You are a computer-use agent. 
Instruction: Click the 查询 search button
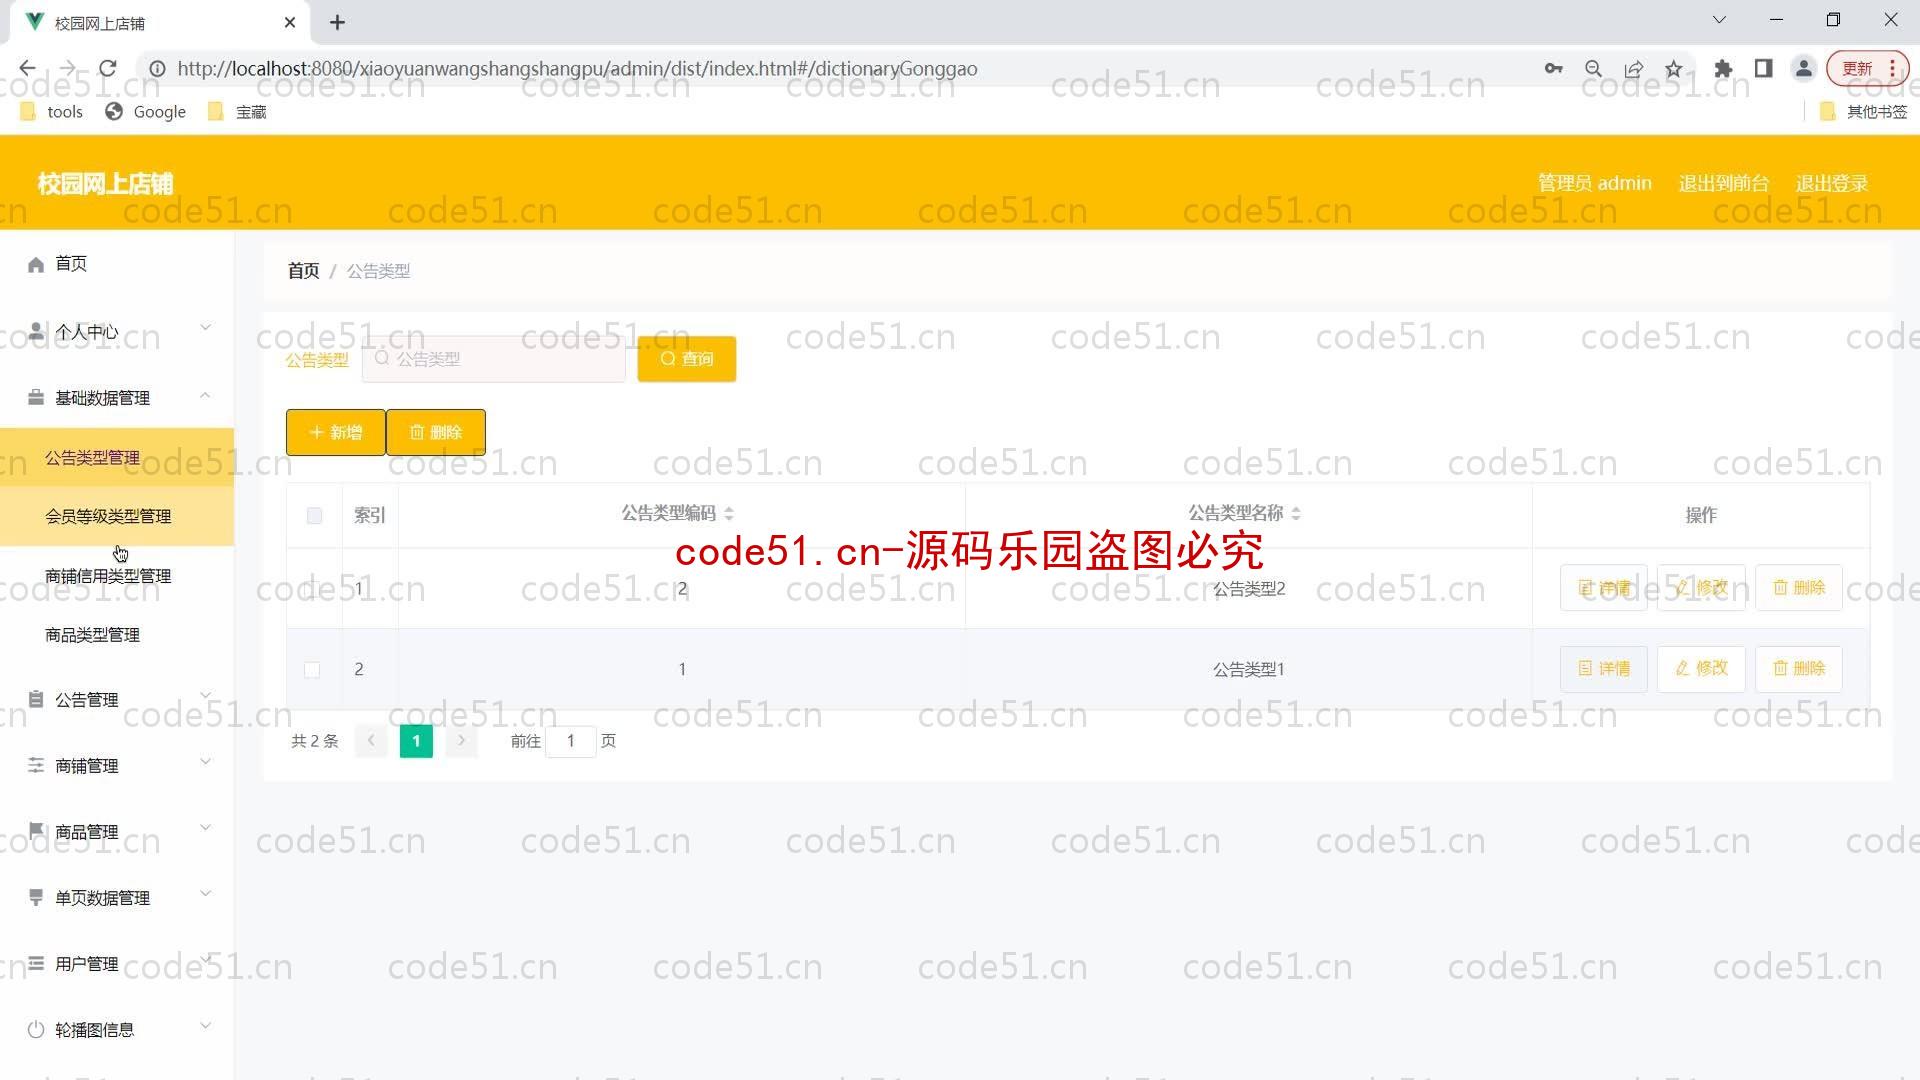click(687, 359)
